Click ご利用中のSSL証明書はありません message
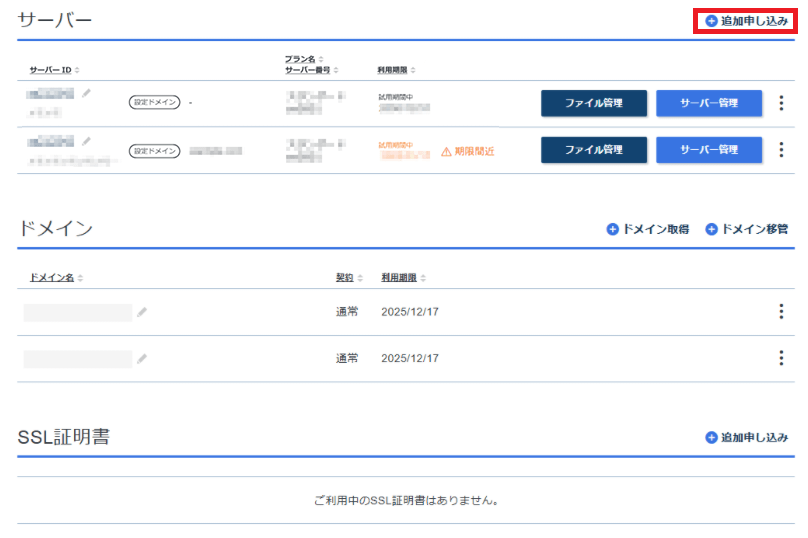The image size is (808, 538). click(x=406, y=500)
